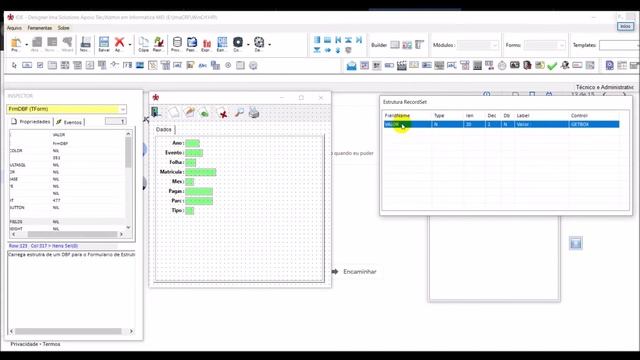The image size is (640, 360).
Task: Click the blue folder Past icon
Action: [191, 44]
